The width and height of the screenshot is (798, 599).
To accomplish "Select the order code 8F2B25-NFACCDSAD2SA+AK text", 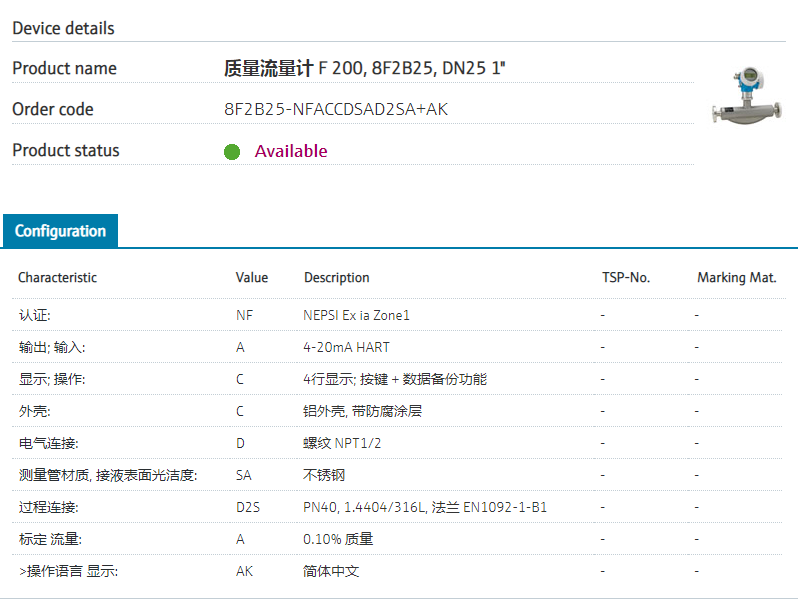I will point(336,109).
